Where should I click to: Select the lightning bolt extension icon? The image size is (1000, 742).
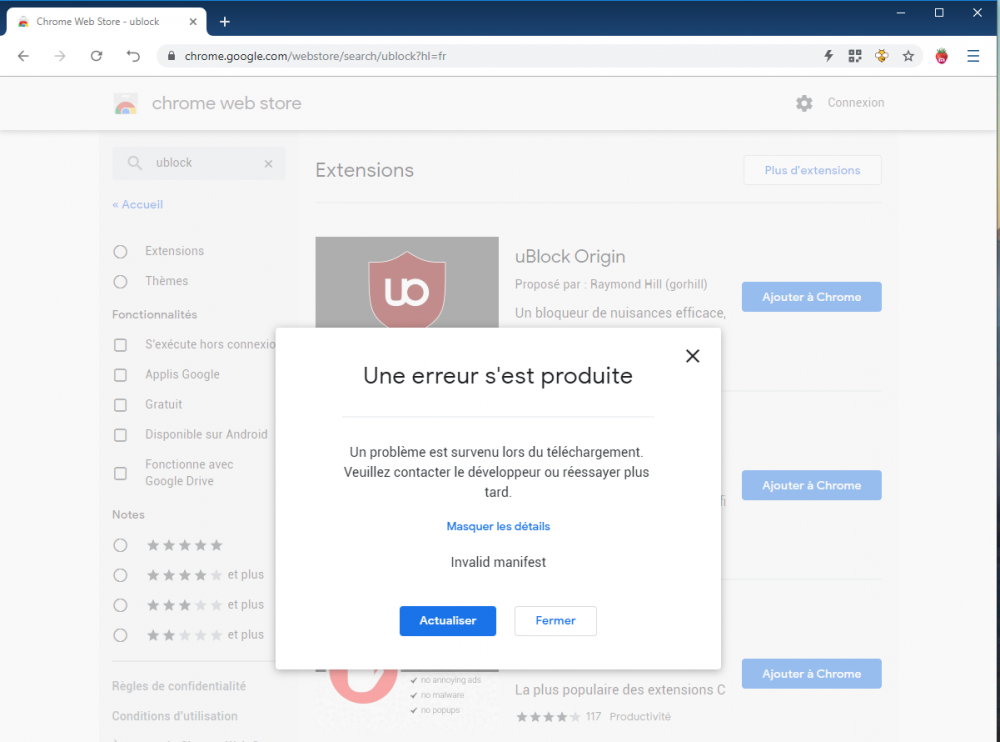828,56
